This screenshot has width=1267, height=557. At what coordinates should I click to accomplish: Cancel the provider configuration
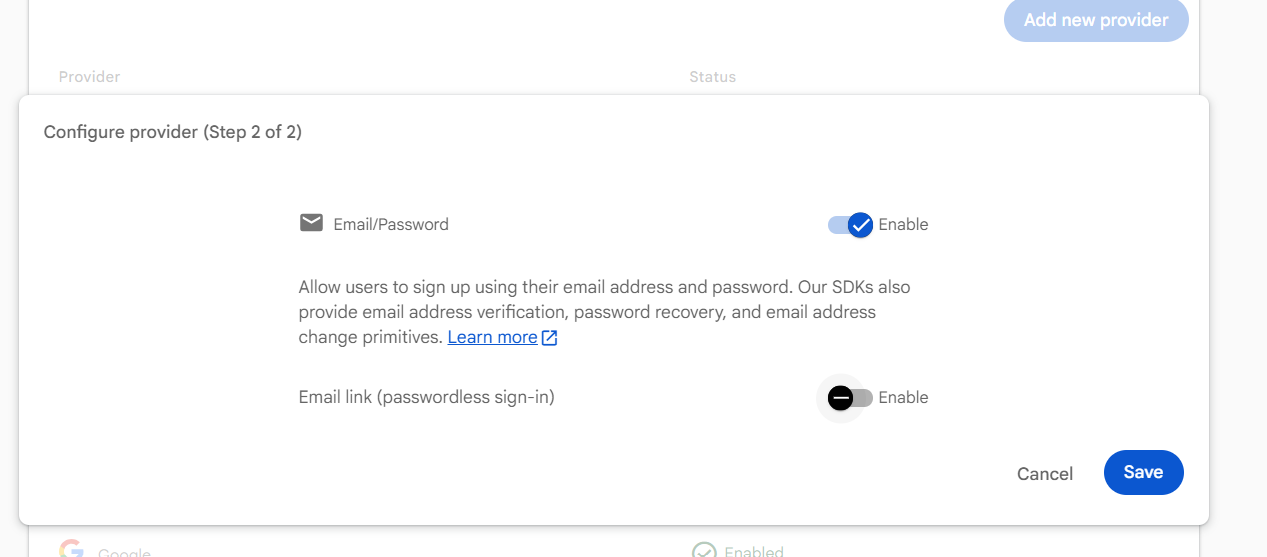click(1045, 474)
